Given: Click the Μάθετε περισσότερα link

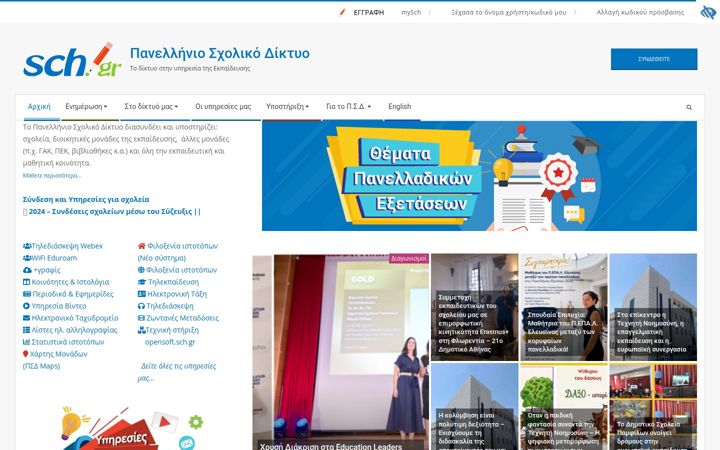Looking at the screenshot, I should (51, 175).
